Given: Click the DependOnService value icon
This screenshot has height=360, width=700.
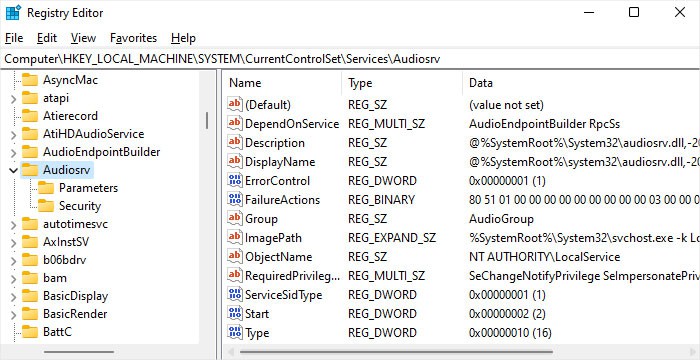Looking at the screenshot, I should click(235, 124).
